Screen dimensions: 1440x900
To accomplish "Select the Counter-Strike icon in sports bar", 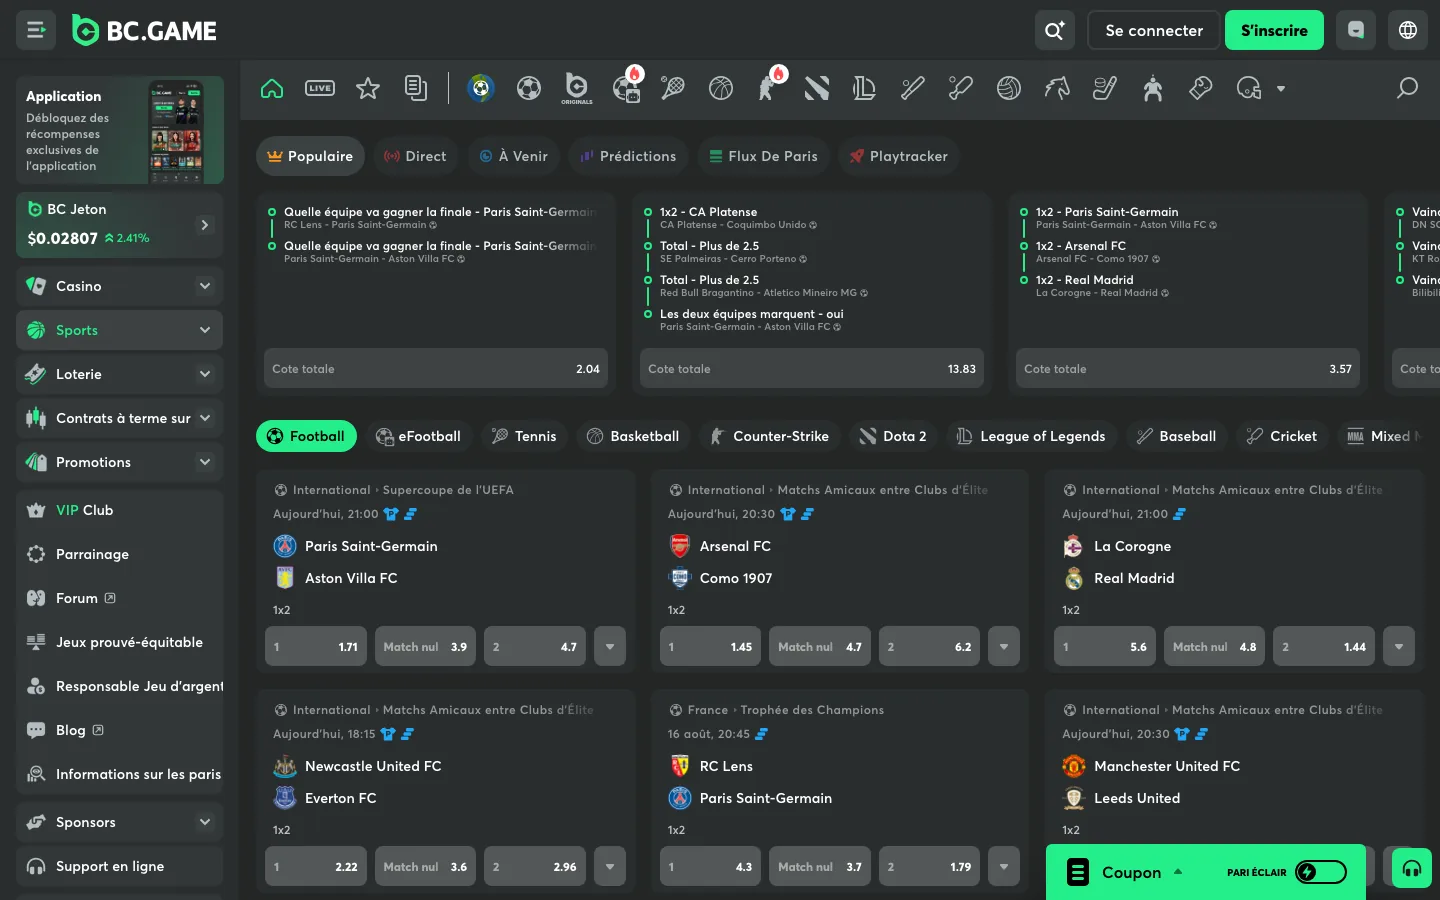I will [769, 88].
